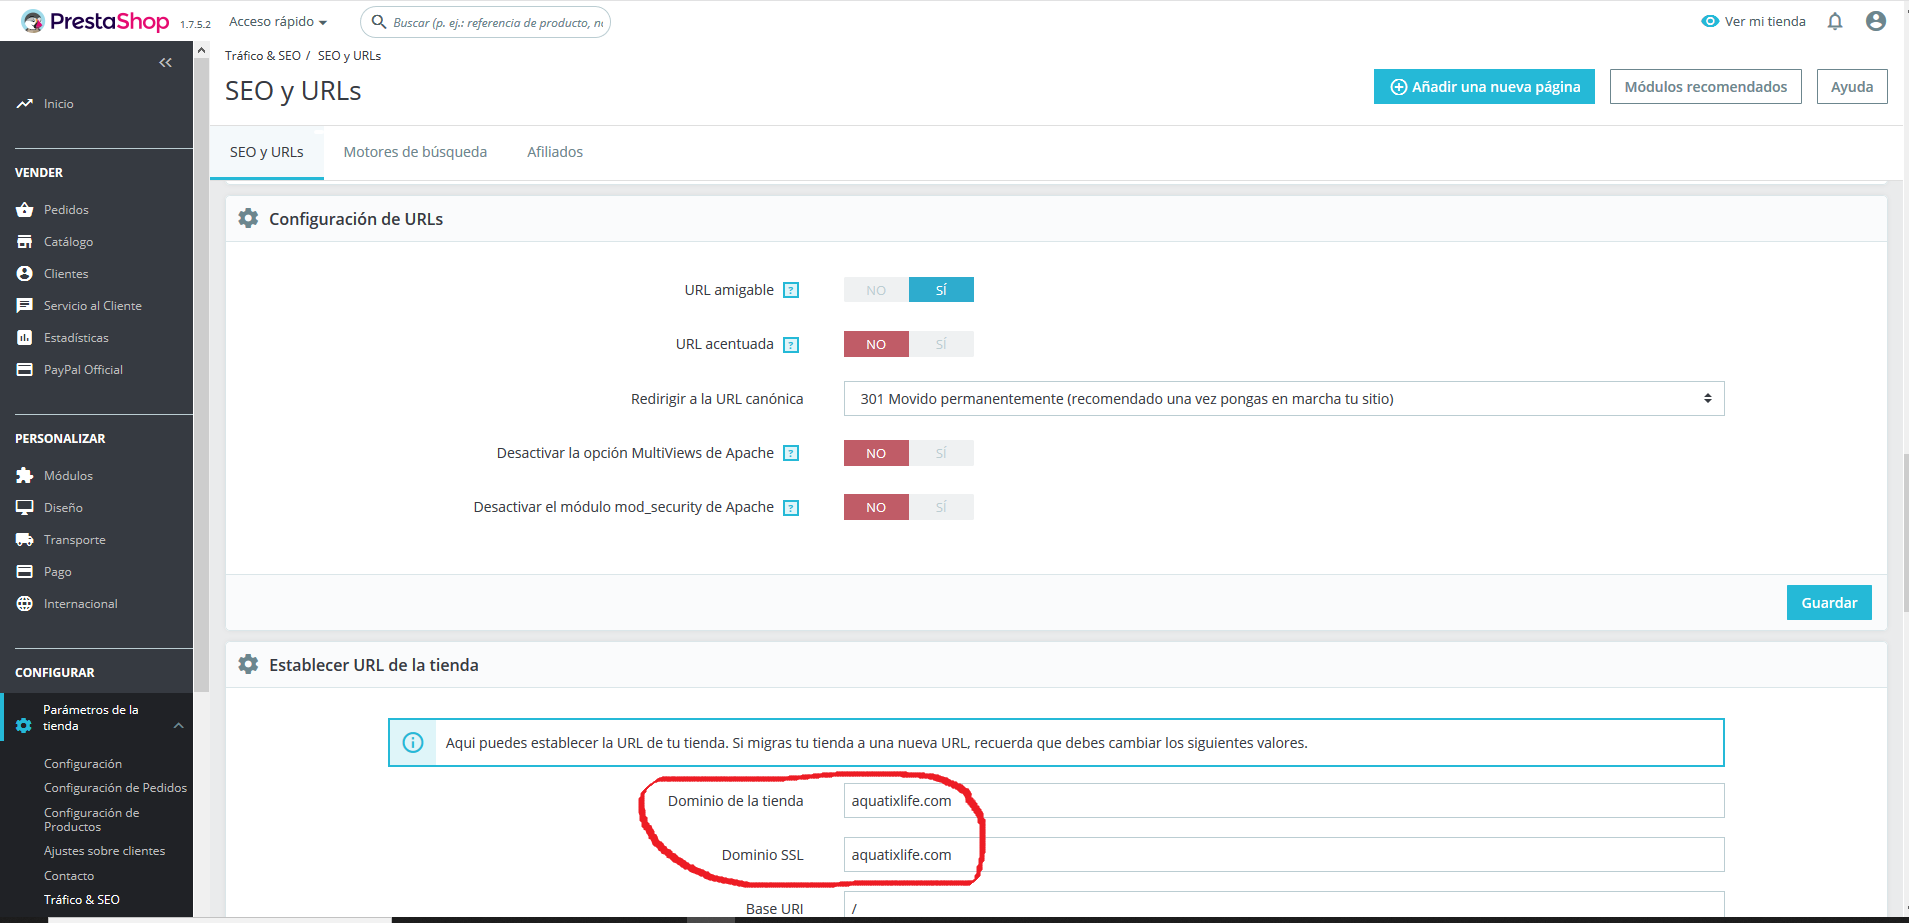Click the Pago credit card icon
Screen dimensions: 1909x923
[25, 571]
